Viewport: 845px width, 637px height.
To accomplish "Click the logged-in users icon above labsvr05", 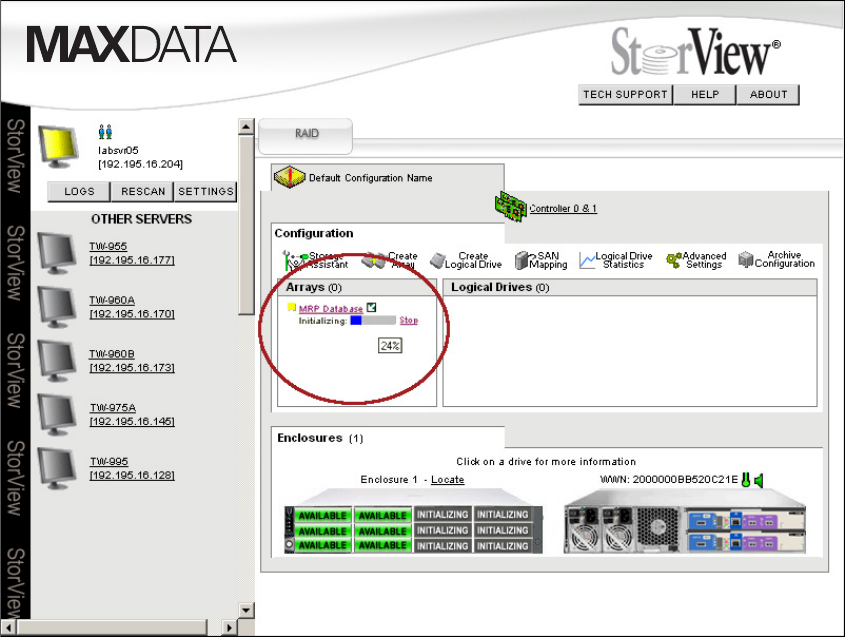I will pyautogui.click(x=106, y=131).
